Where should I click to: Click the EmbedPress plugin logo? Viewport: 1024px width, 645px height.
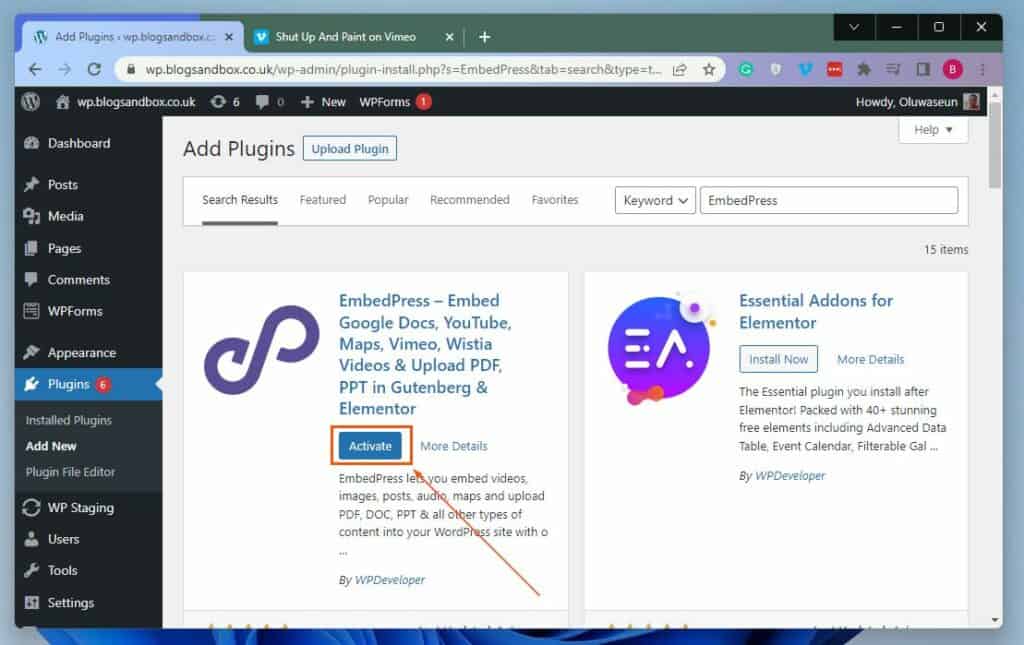point(262,350)
